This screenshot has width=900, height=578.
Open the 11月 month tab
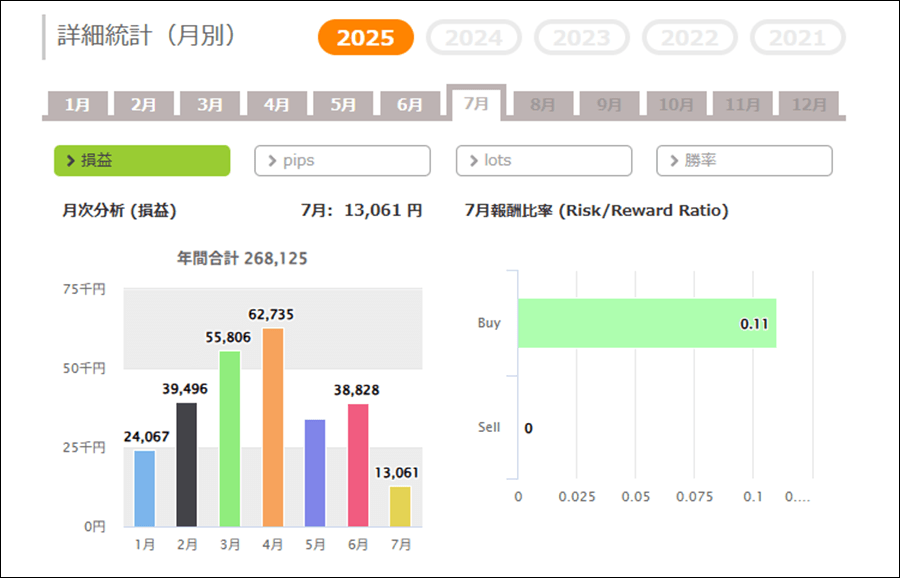coord(743,104)
